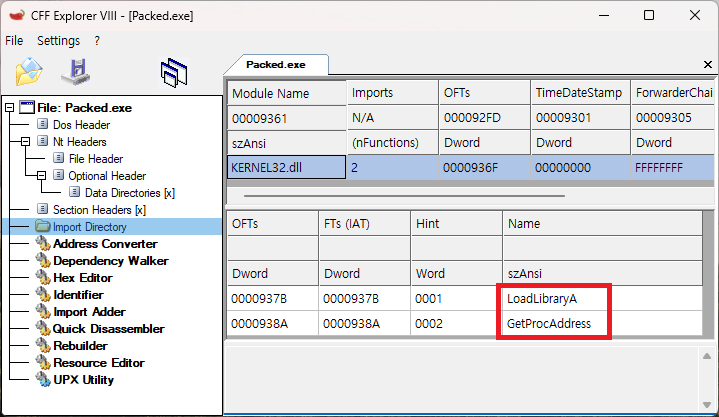Select the LoadLibraryA import entry

click(543, 297)
